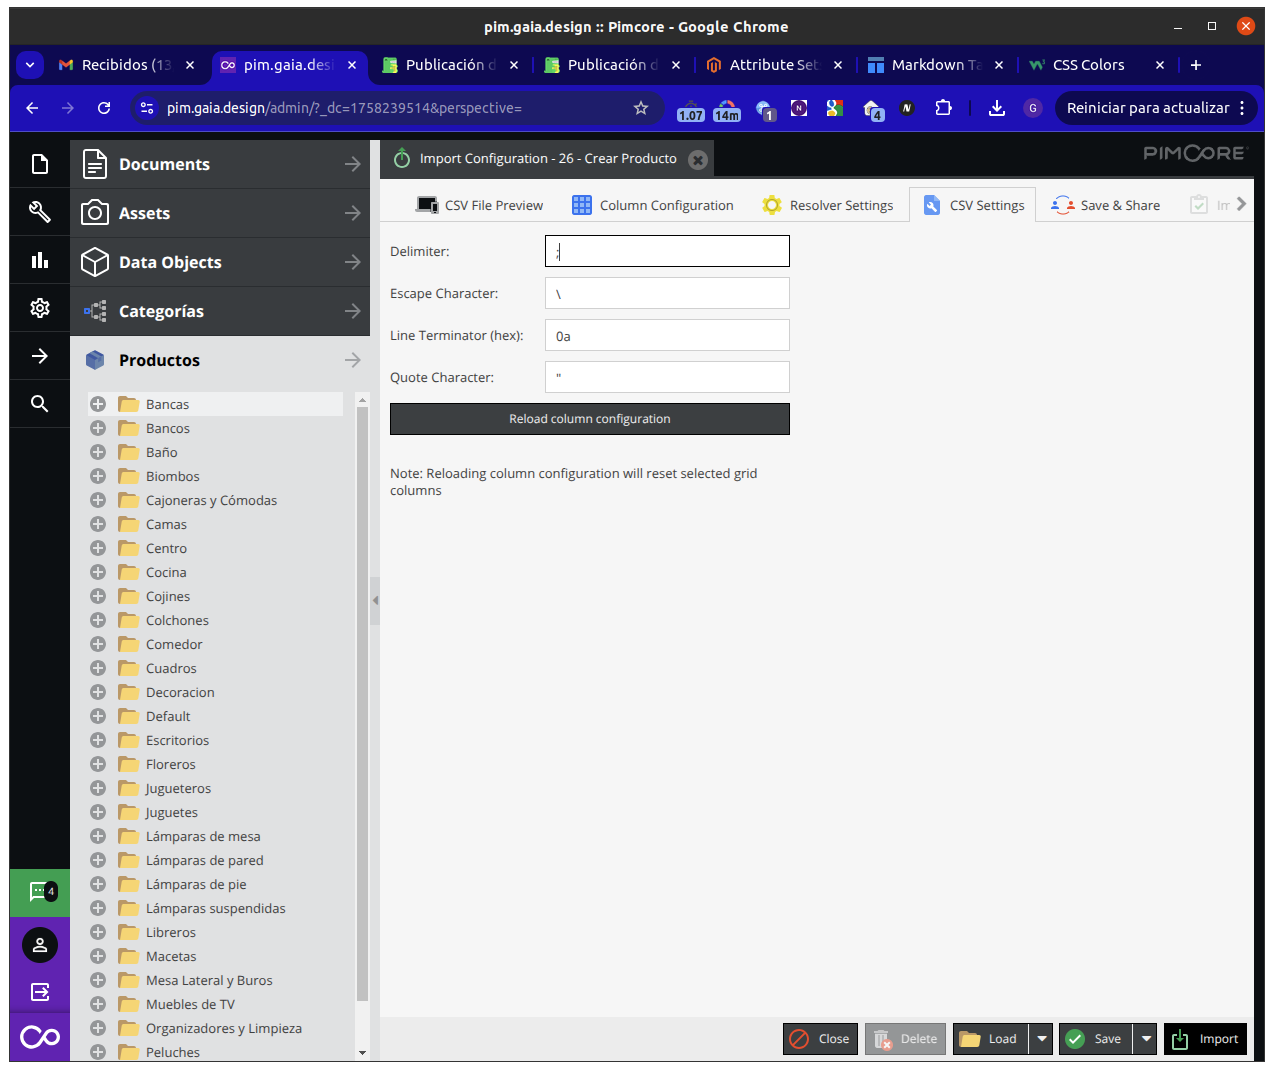
Task: Expand the Cocina folder plus icon
Action: coord(98,572)
